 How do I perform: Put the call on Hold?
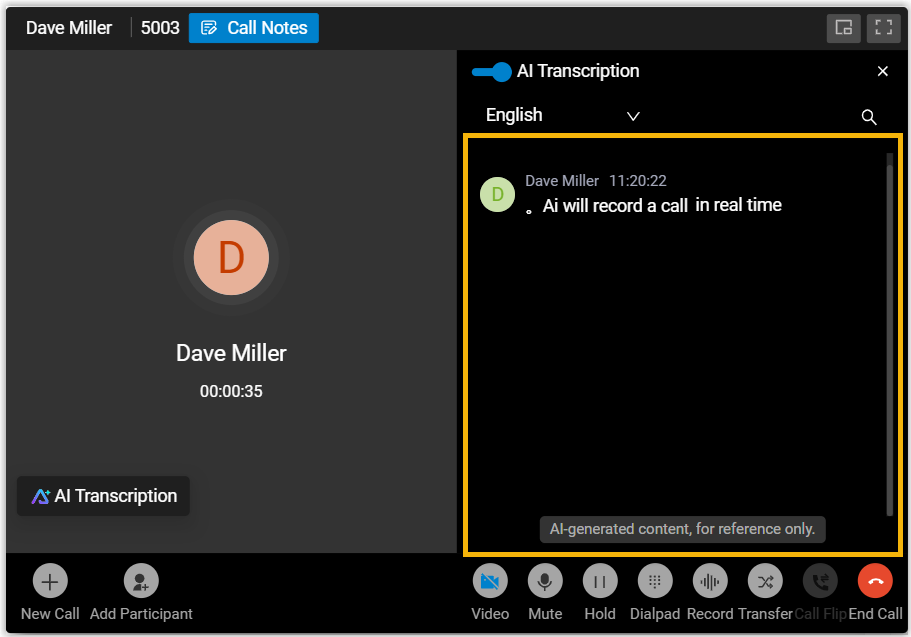[x=600, y=582]
